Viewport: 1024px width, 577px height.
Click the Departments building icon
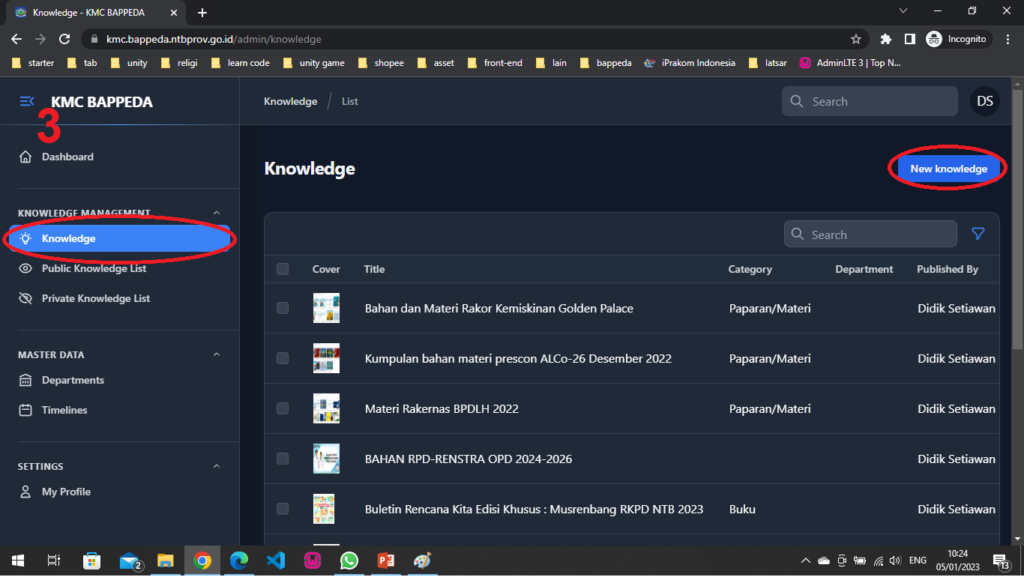(x=26, y=380)
